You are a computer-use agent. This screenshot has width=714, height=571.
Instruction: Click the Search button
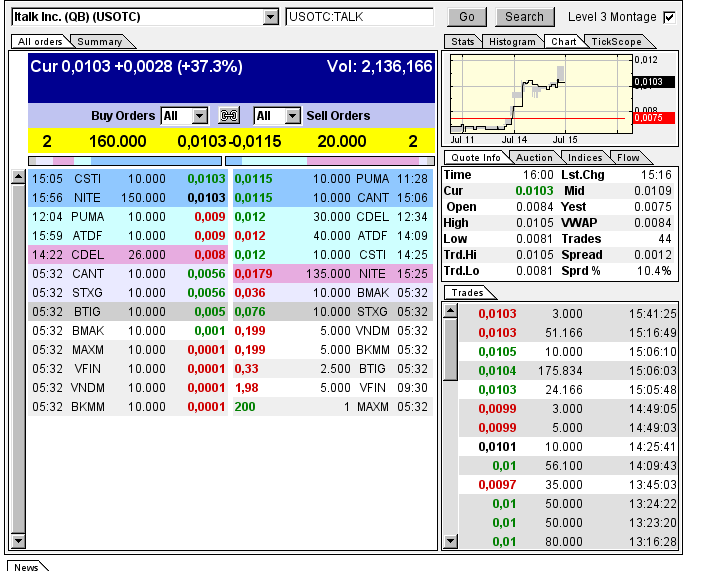525,17
